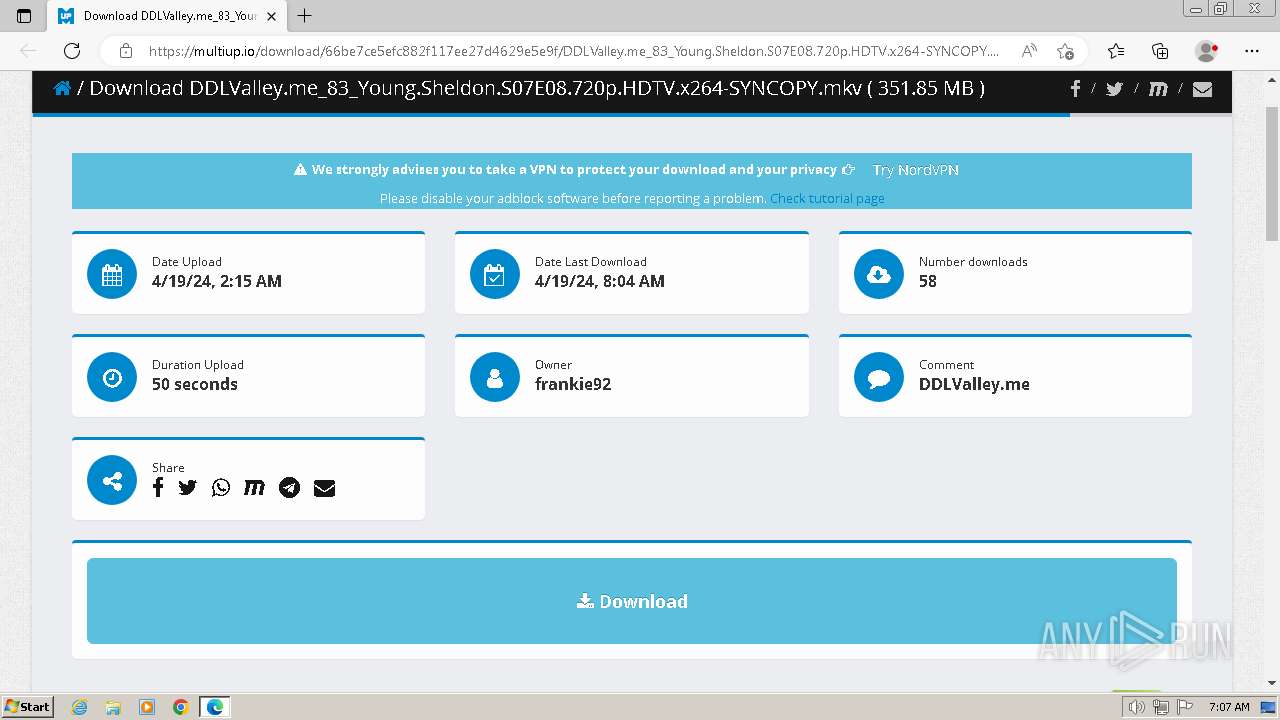Share via Telegram in the Share card
Screen dimensions: 1280x720
click(x=289, y=488)
